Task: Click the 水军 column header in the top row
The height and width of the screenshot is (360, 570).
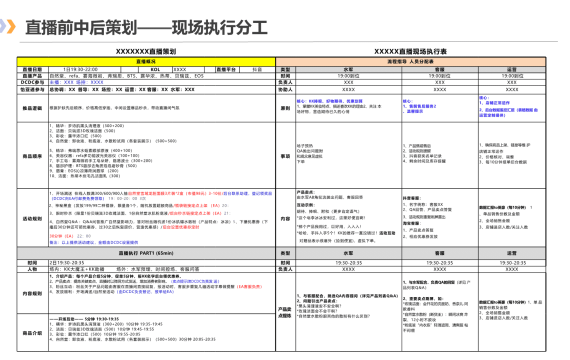Action: (x=349, y=69)
